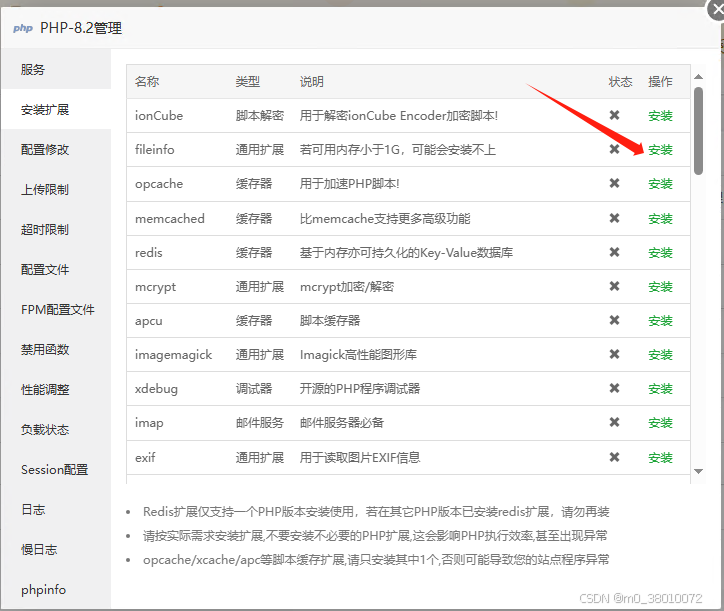Click memcached status X icon

point(614,218)
